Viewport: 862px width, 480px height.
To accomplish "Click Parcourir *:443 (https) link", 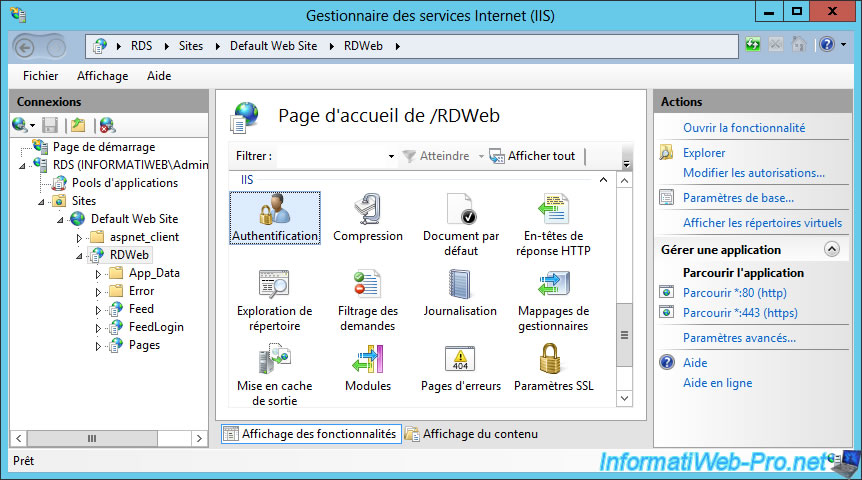I will 740,312.
